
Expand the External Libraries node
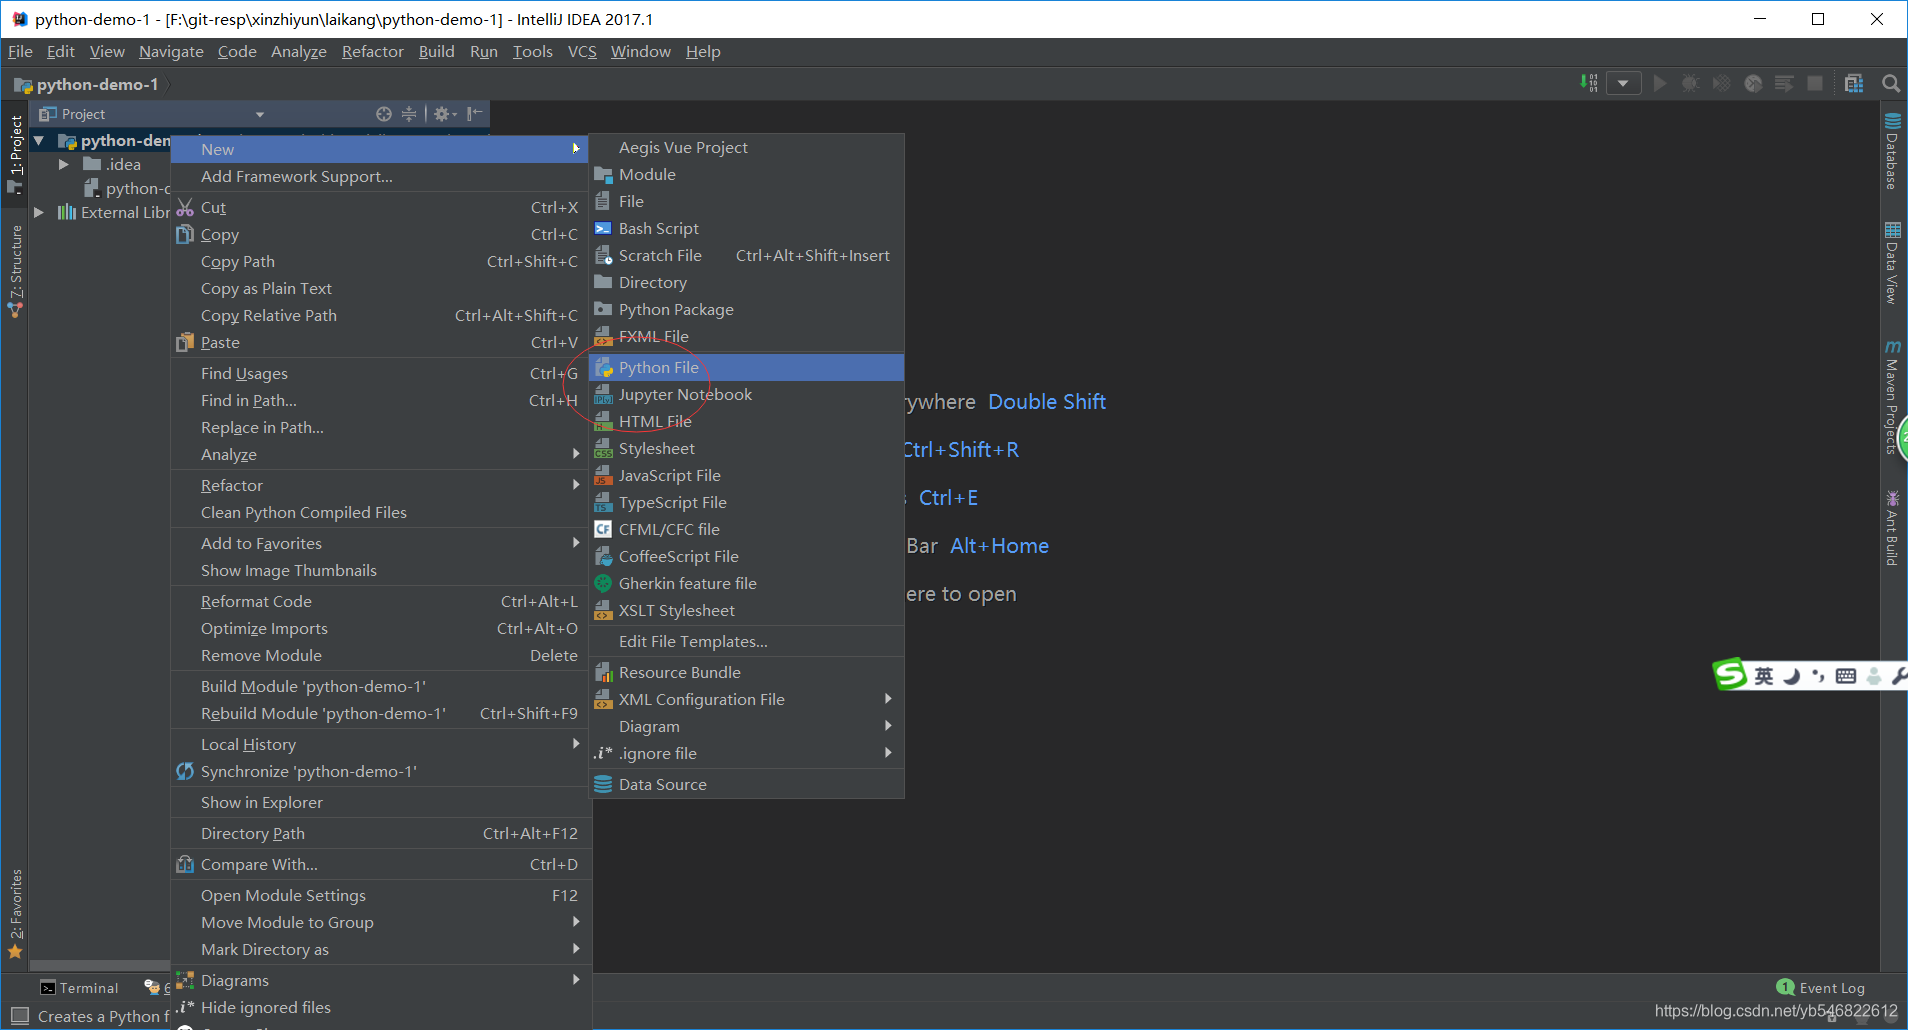[x=39, y=212]
